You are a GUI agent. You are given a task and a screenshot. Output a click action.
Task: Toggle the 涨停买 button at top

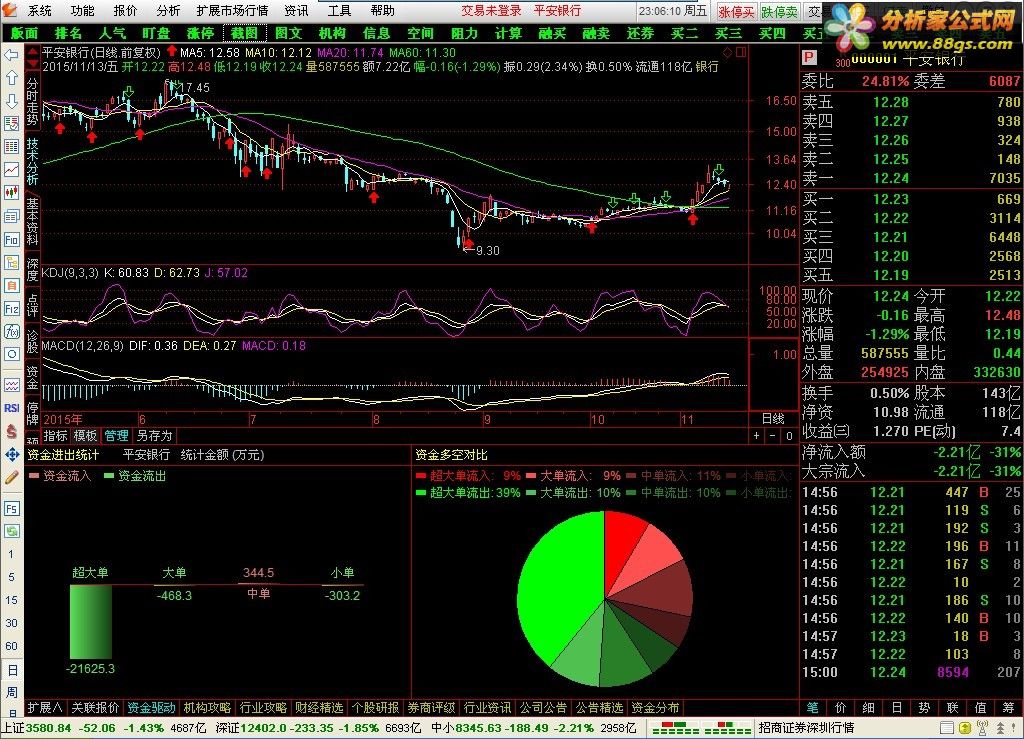point(736,12)
